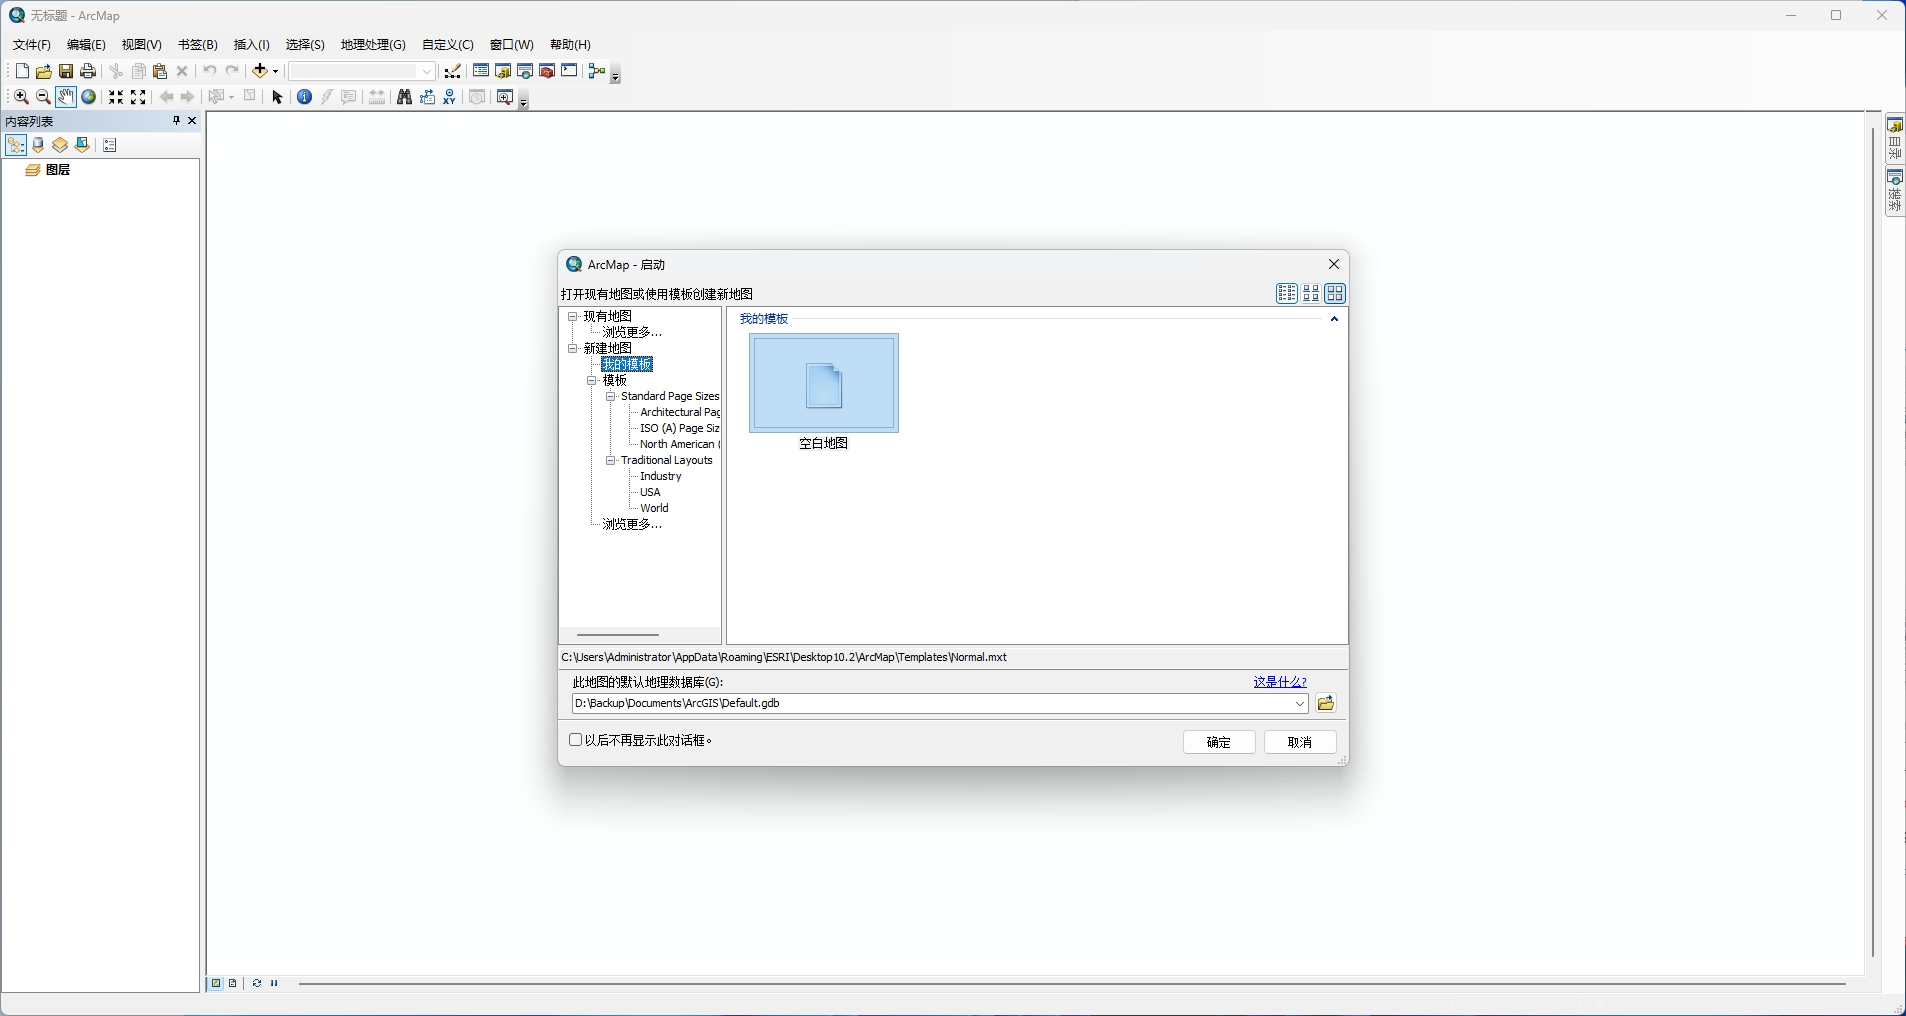Check 以后不再显示此对话框

coord(574,740)
